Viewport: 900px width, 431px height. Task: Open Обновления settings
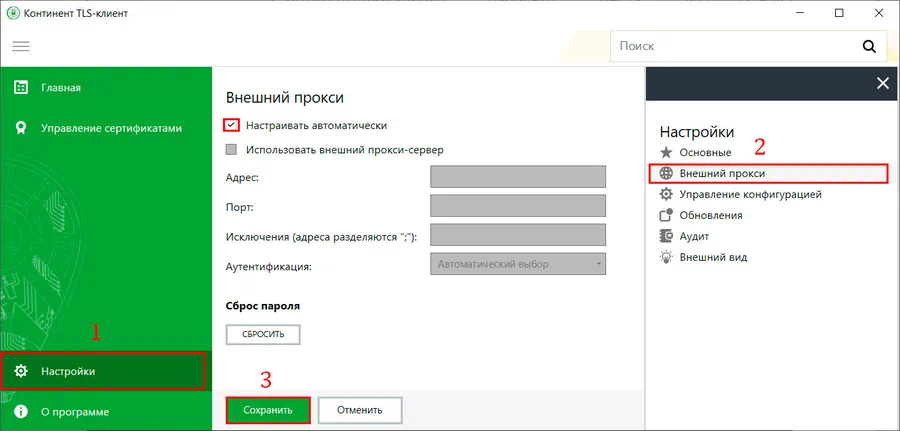711,215
